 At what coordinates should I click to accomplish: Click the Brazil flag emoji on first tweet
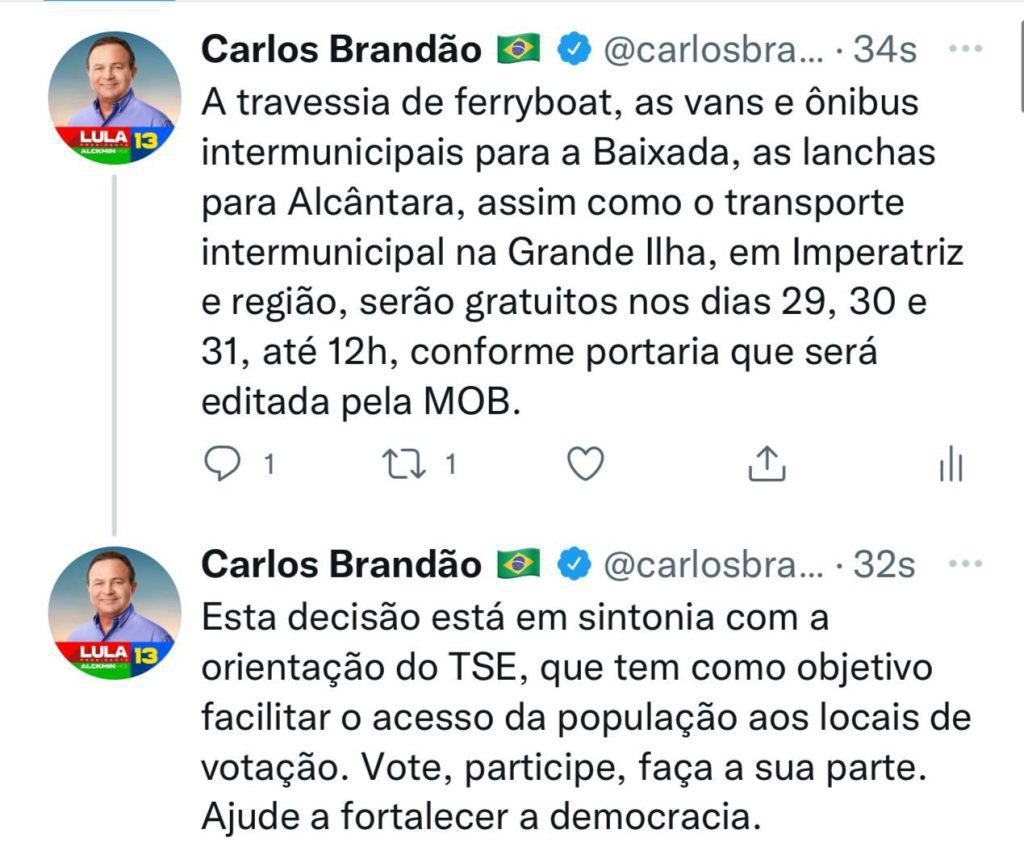(x=518, y=49)
